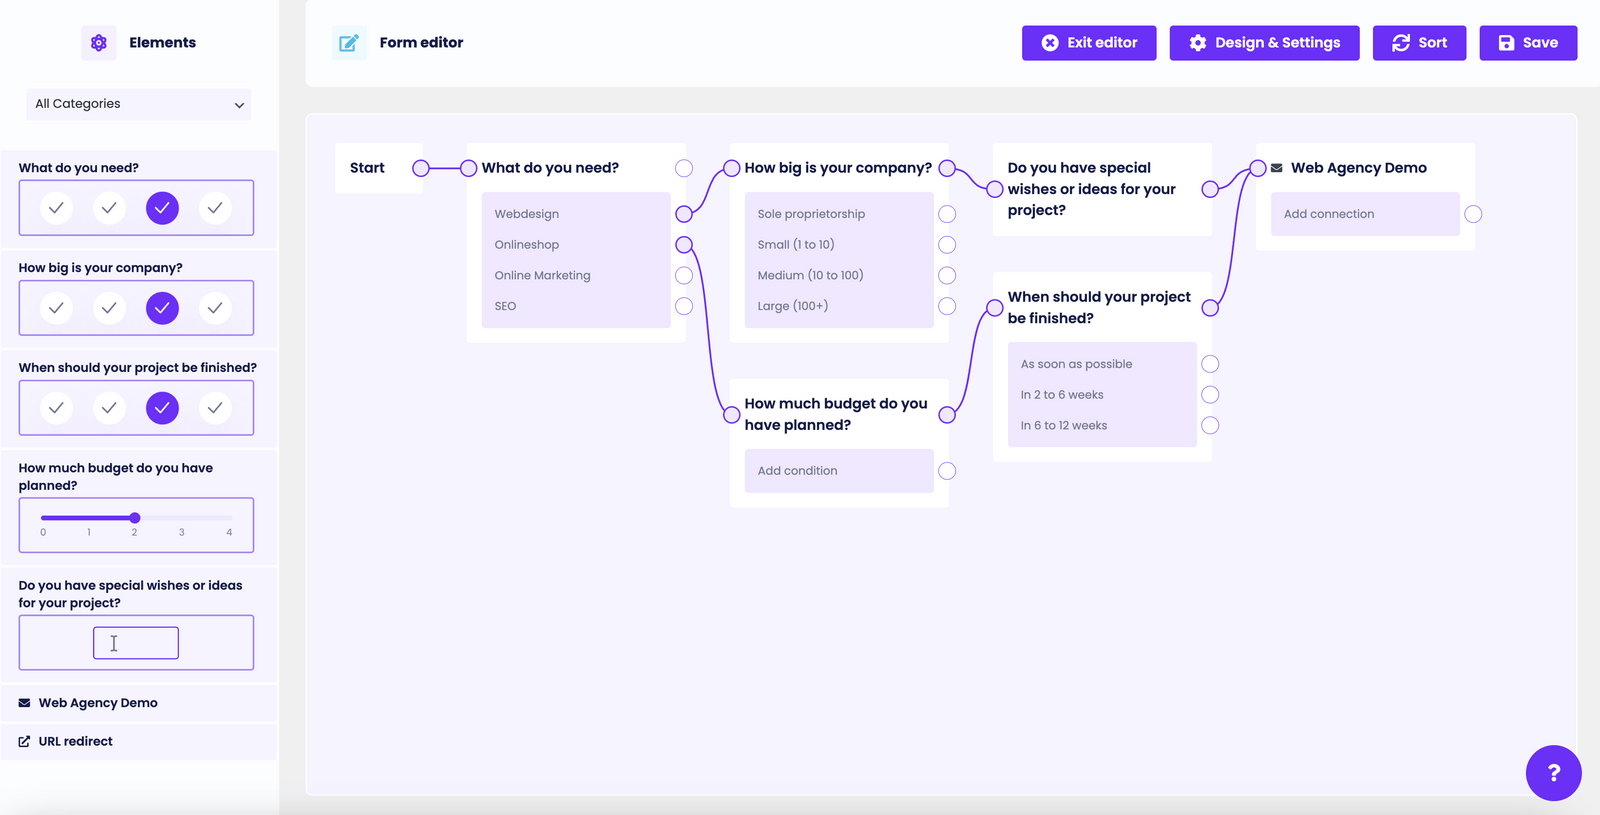Click the disk icon inside the Save button

tap(1506, 42)
